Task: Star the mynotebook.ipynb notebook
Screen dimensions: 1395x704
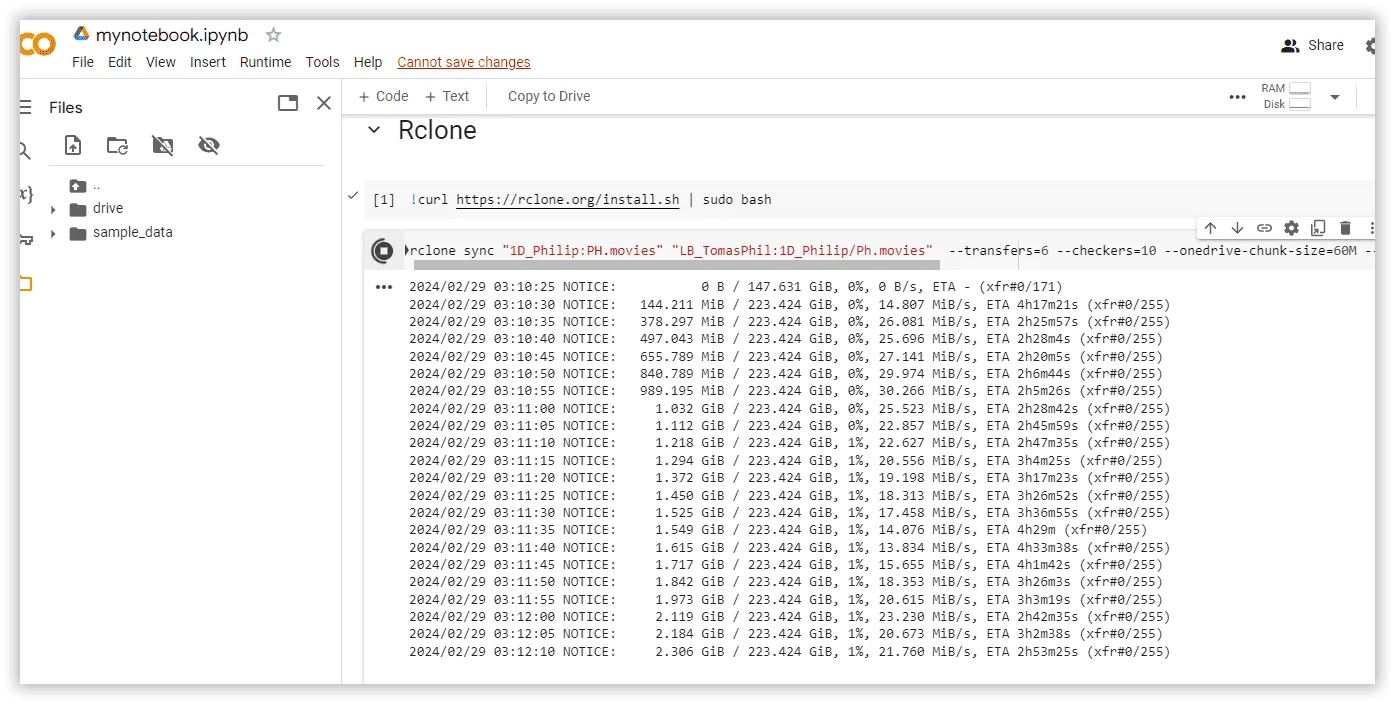Action: pyautogui.click(x=273, y=35)
